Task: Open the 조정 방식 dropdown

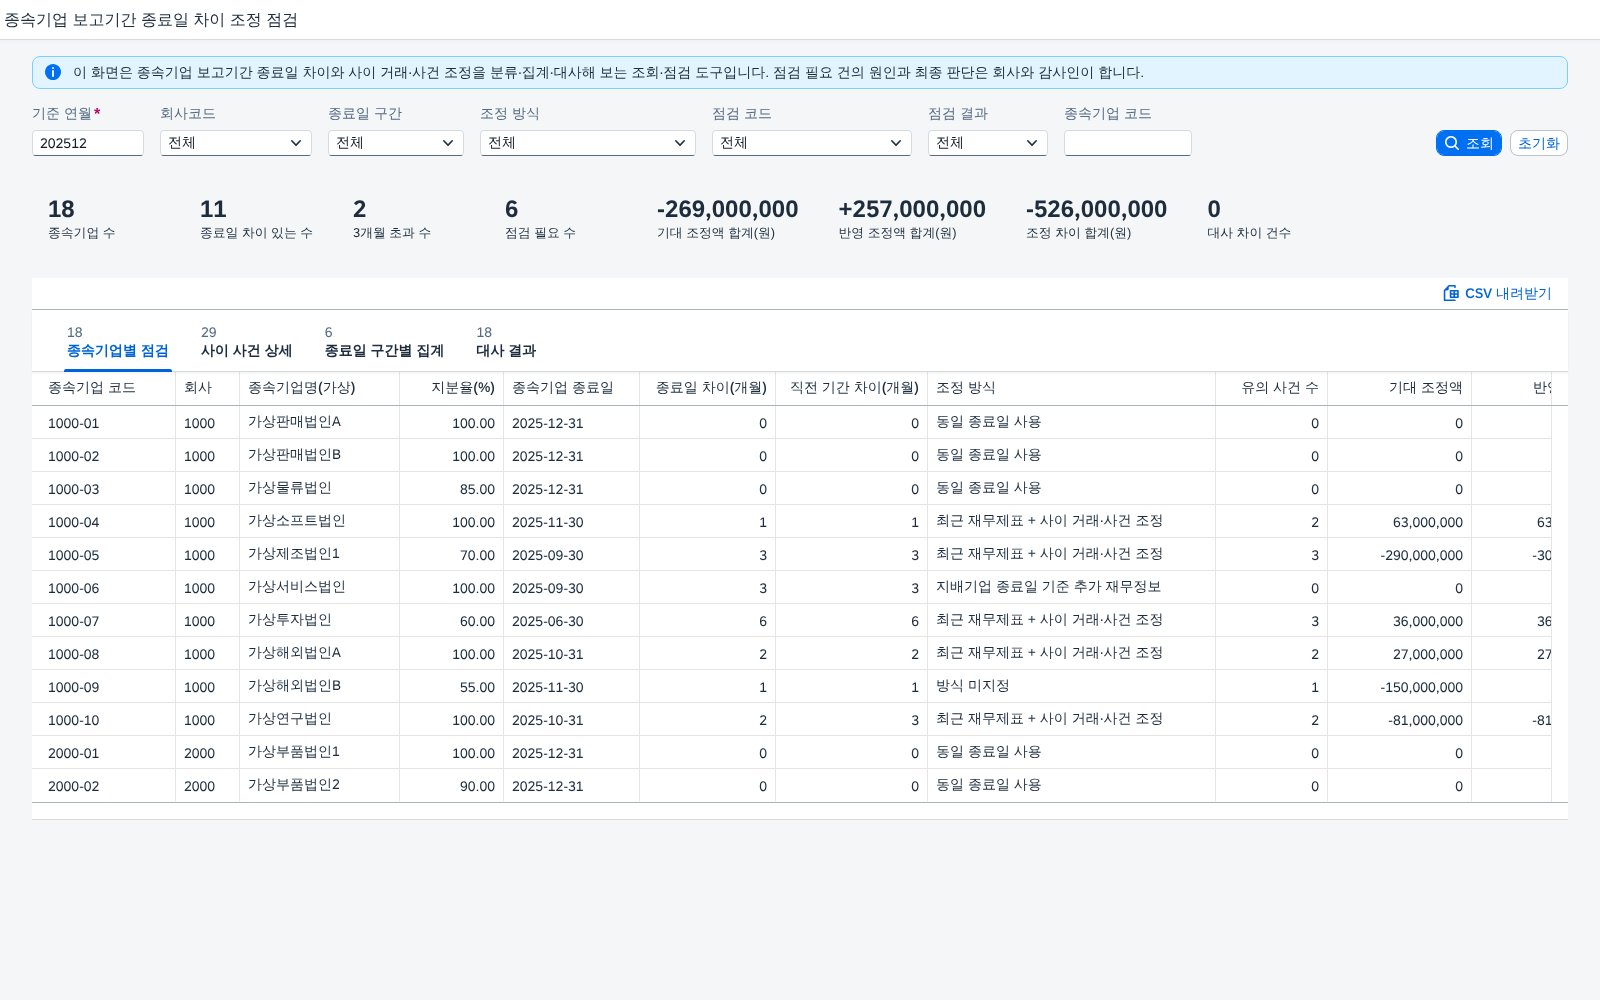Action: (x=588, y=143)
